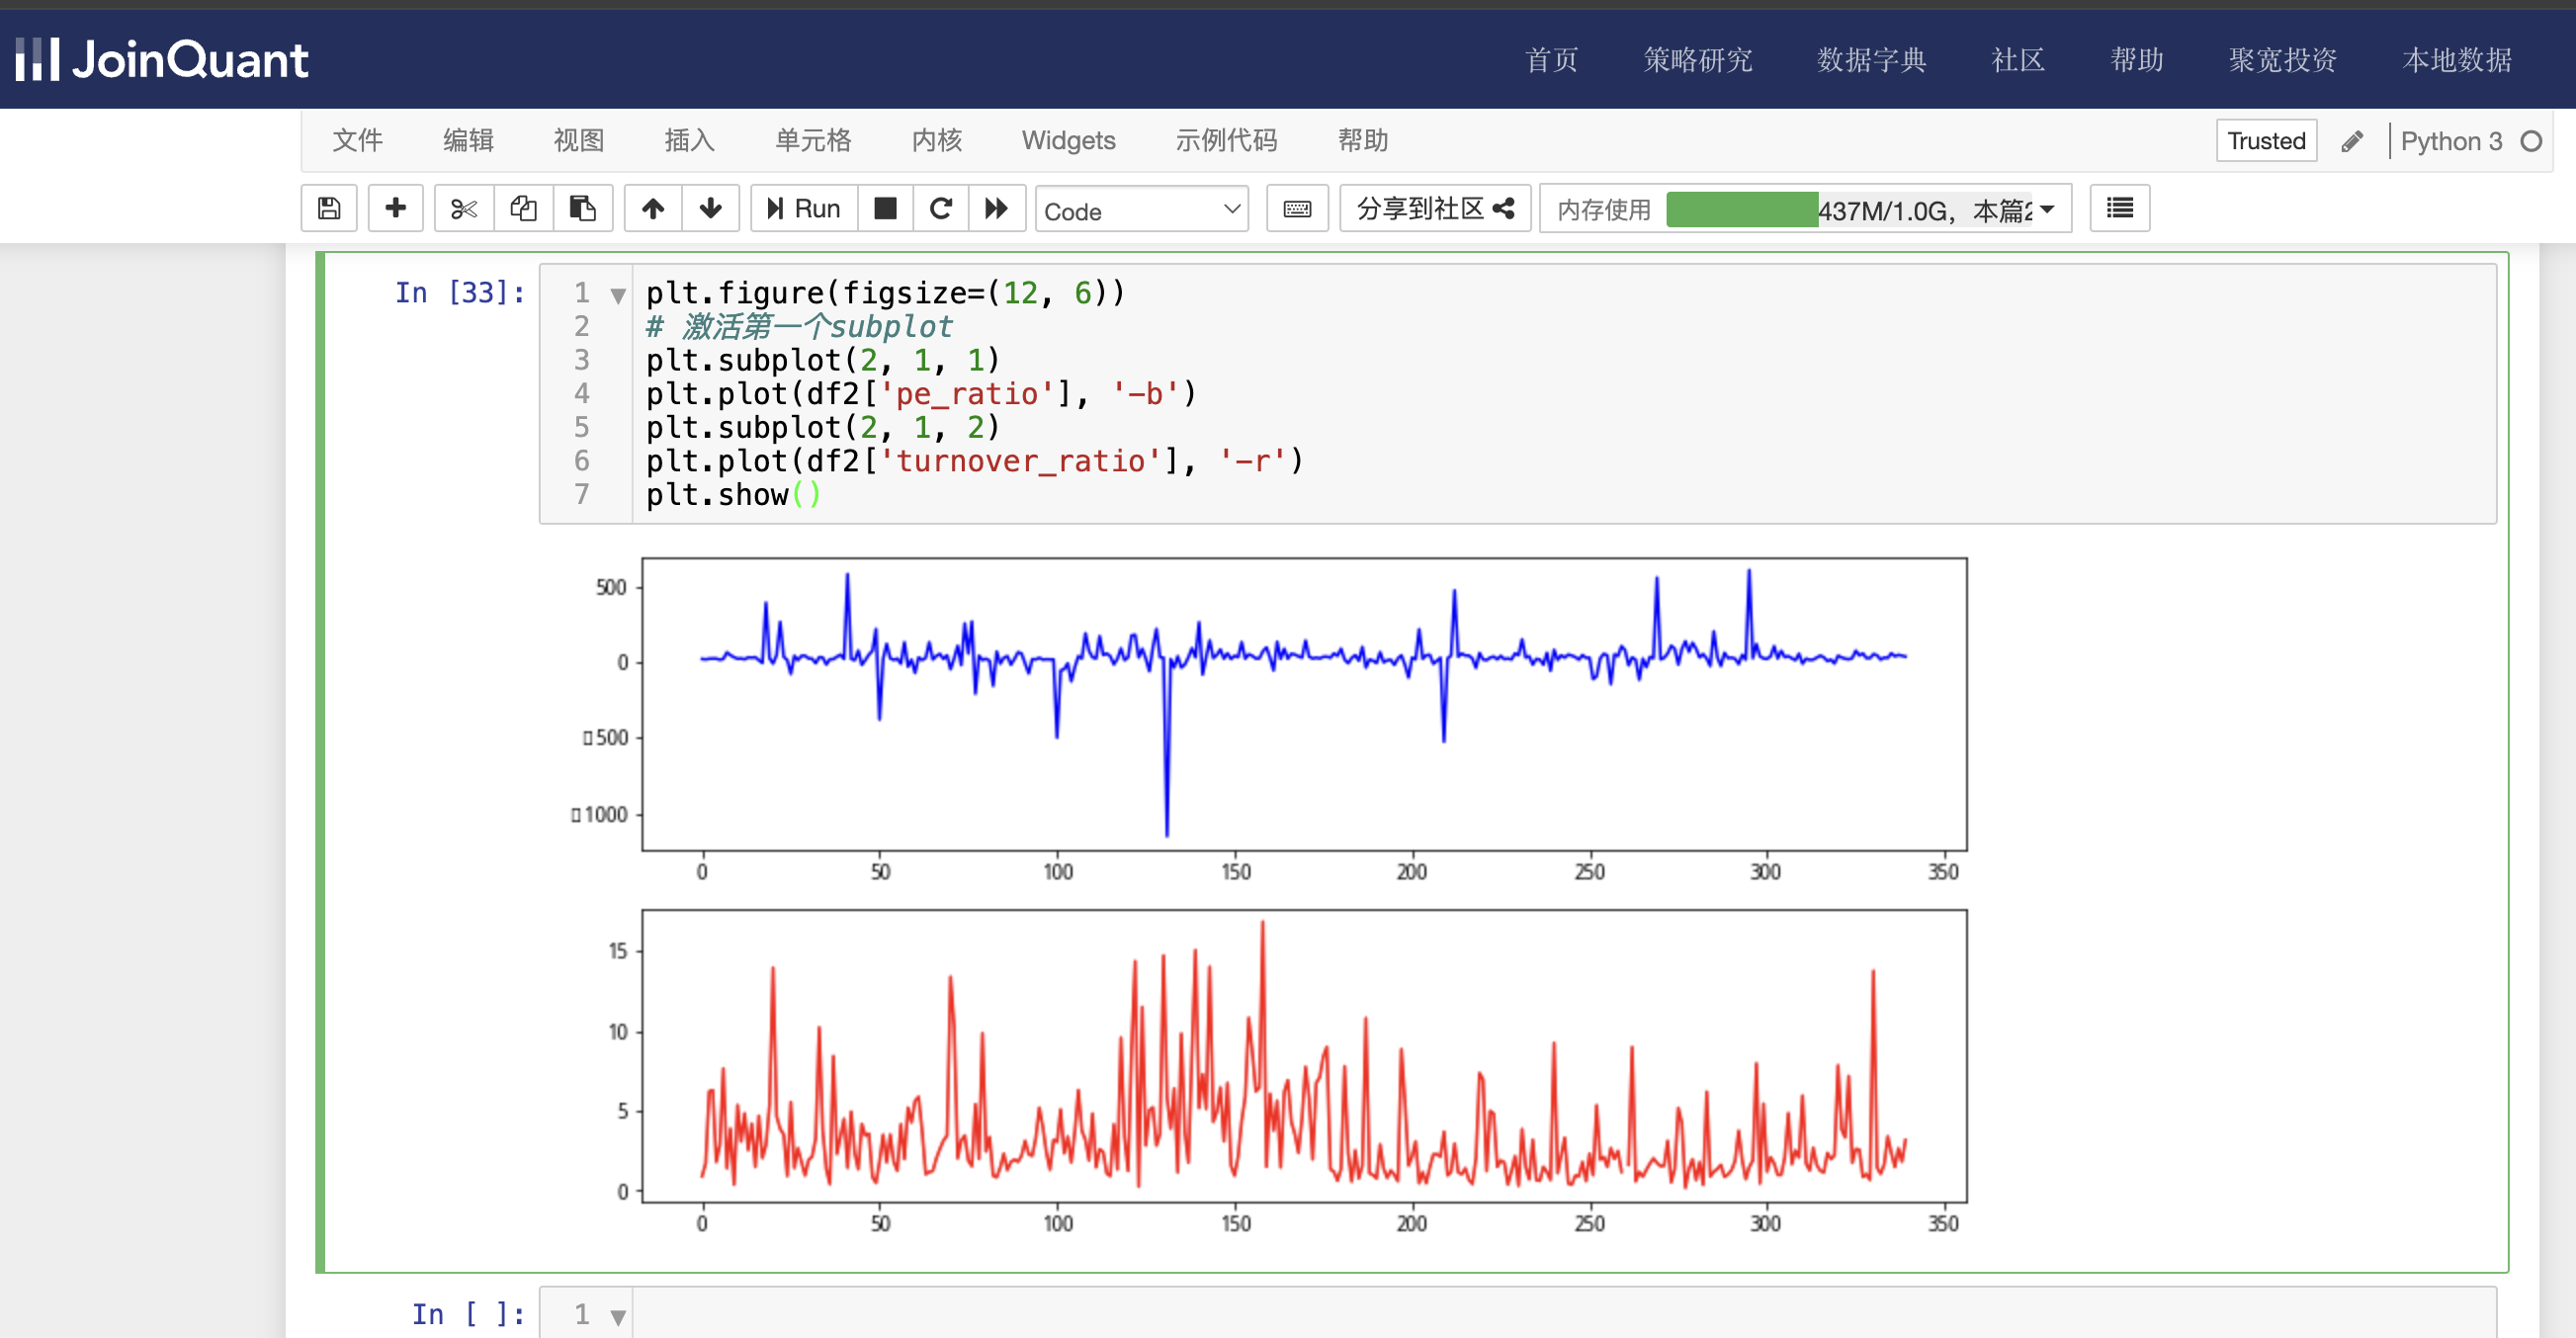
Task: Click the save notebook icon
Action: coord(329,208)
